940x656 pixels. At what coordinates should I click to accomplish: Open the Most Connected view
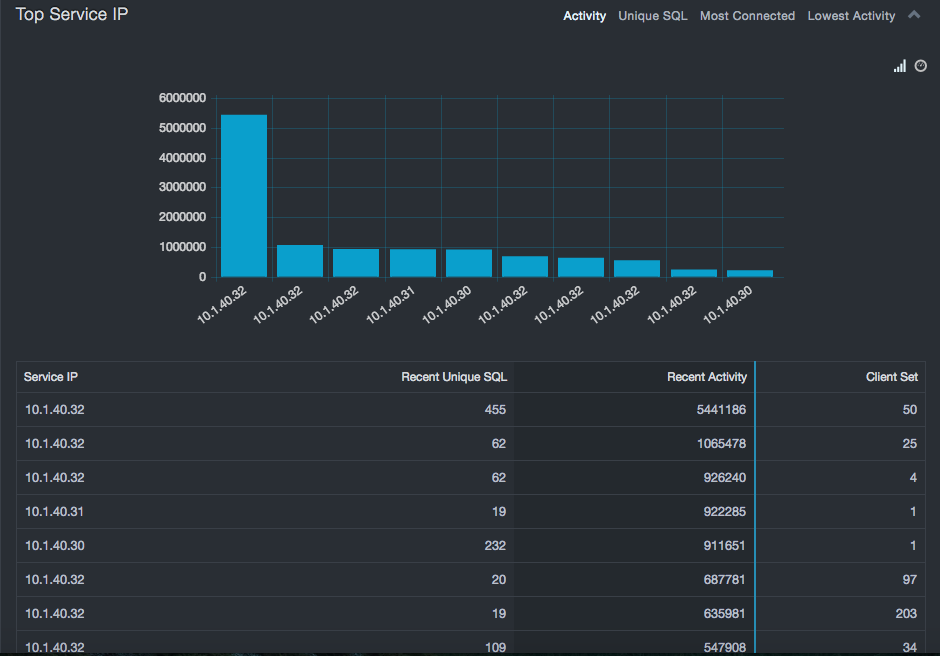[x=747, y=16]
